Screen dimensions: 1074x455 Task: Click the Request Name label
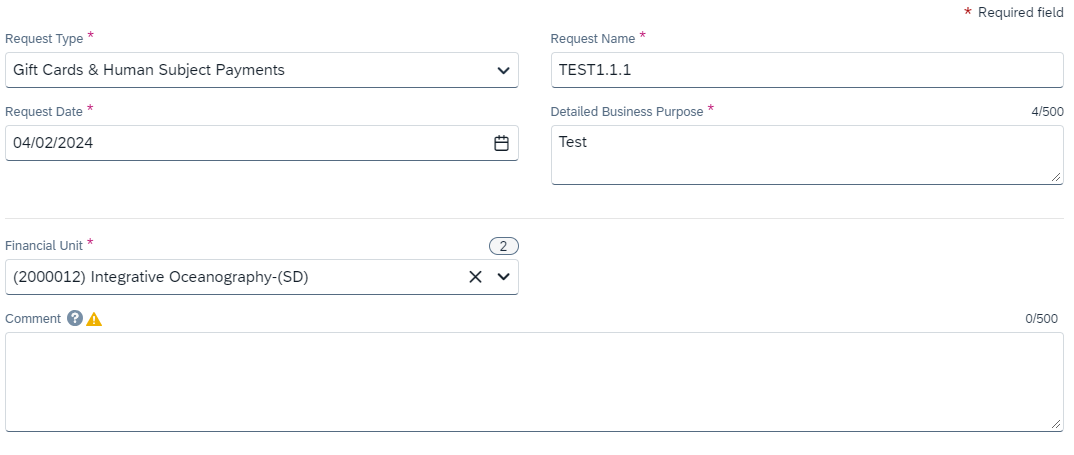click(592, 39)
